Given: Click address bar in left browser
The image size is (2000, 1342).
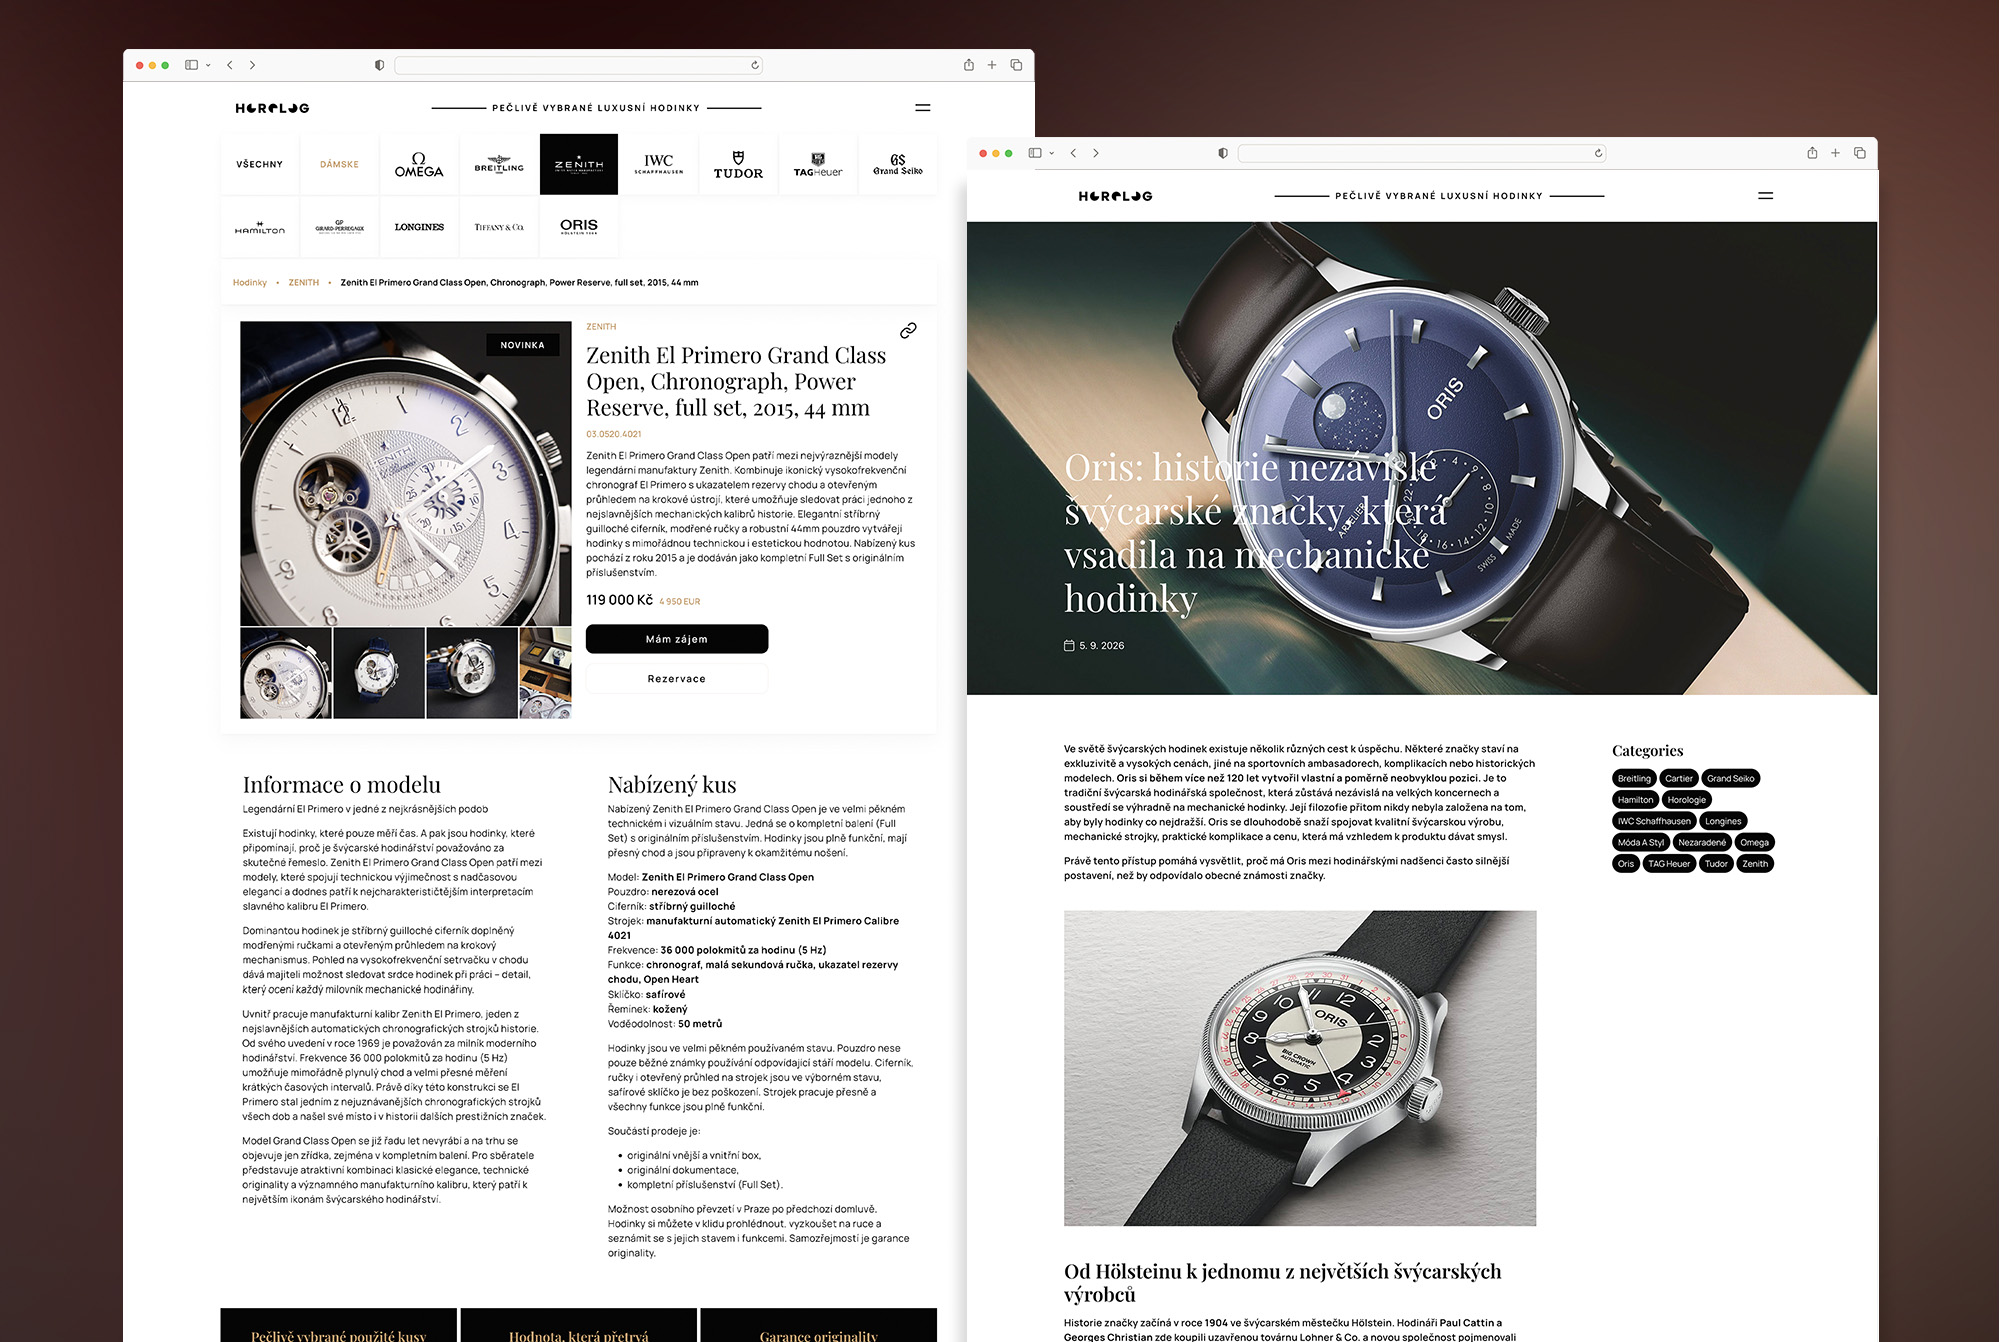Looking at the screenshot, I should 578,65.
